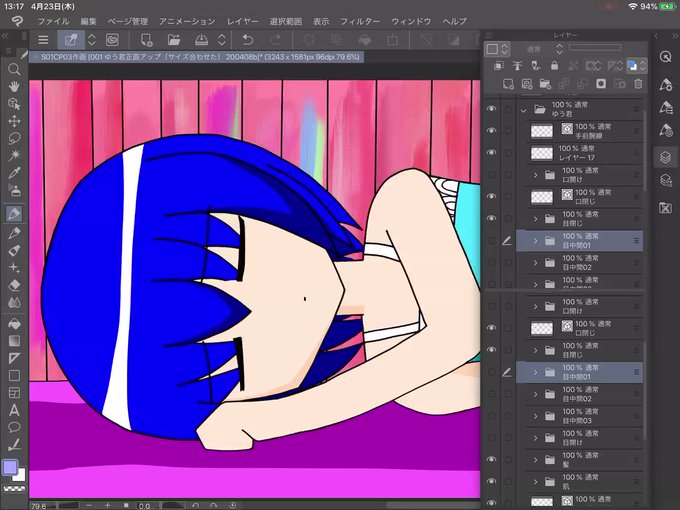Image resolution: width=680 pixels, height=510 pixels.
Task: Toggle Clip to layer below
Action: [x=498, y=65]
